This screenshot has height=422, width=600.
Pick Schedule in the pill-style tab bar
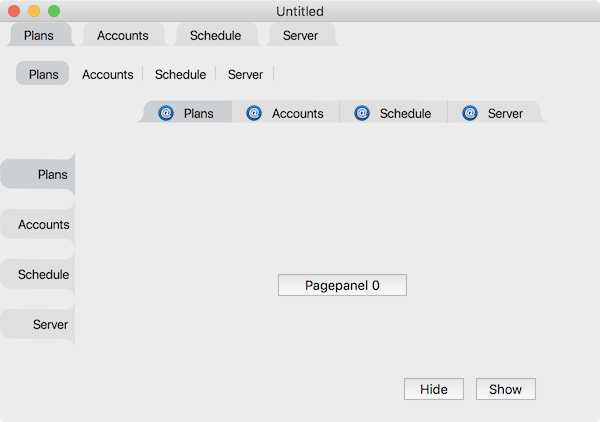(180, 74)
